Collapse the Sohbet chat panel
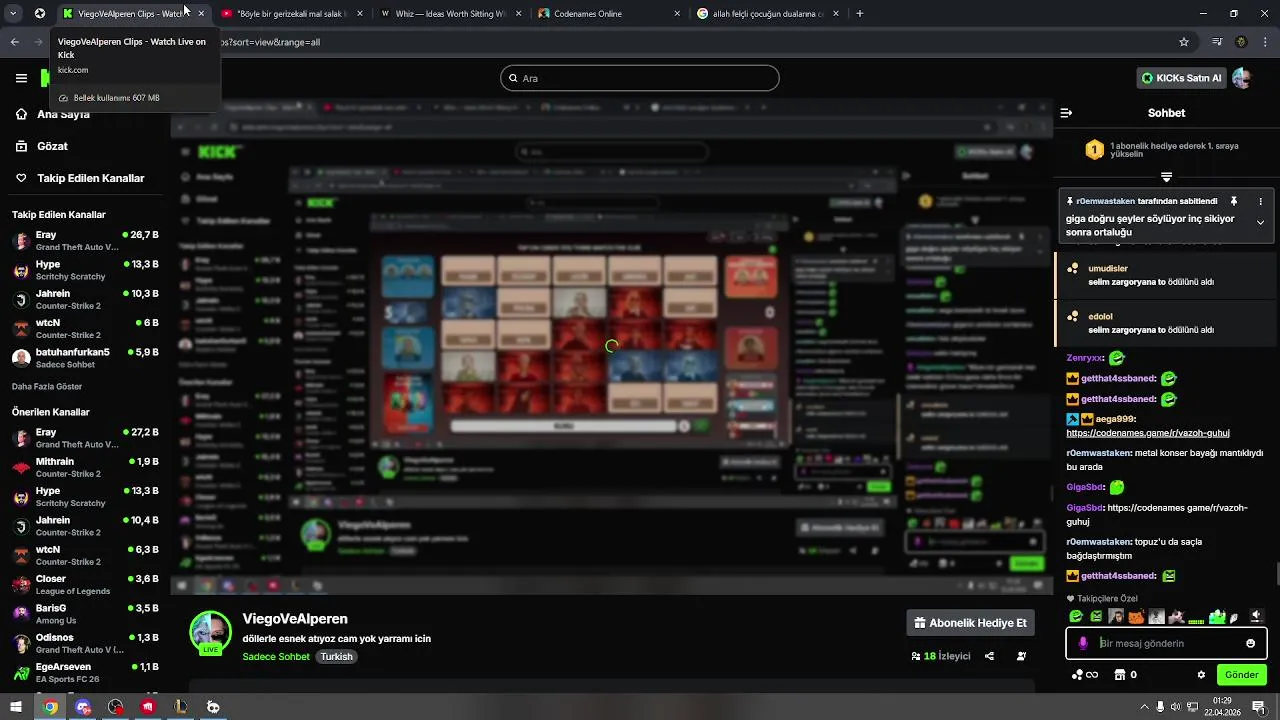This screenshot has height=720, width=1280. click(x=1066, y=113)
